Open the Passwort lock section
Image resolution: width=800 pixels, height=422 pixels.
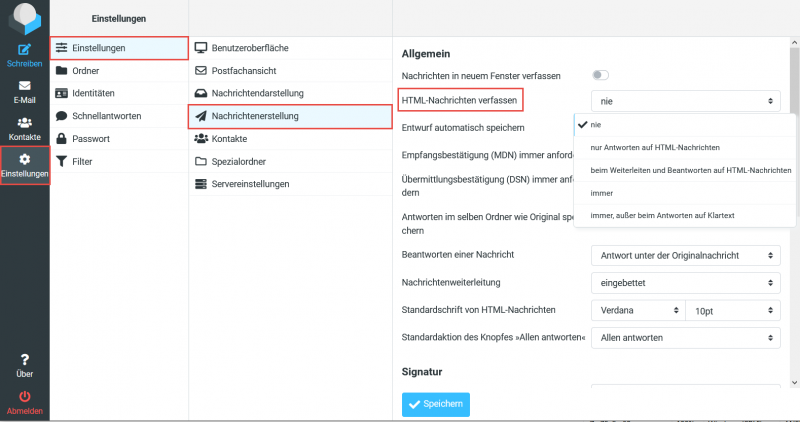90,138
